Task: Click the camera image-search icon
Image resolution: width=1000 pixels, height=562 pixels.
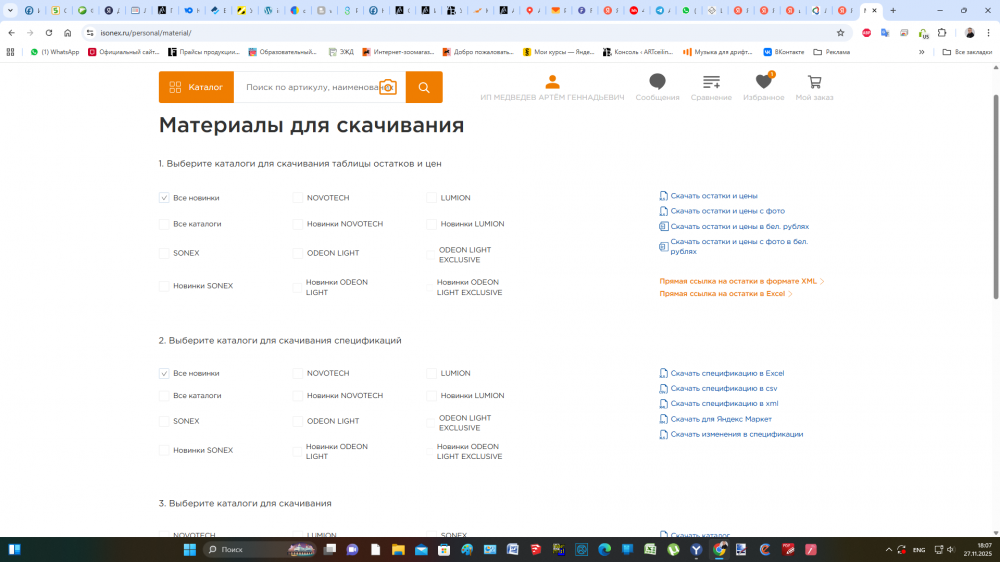Action: [x=388, y=87]
